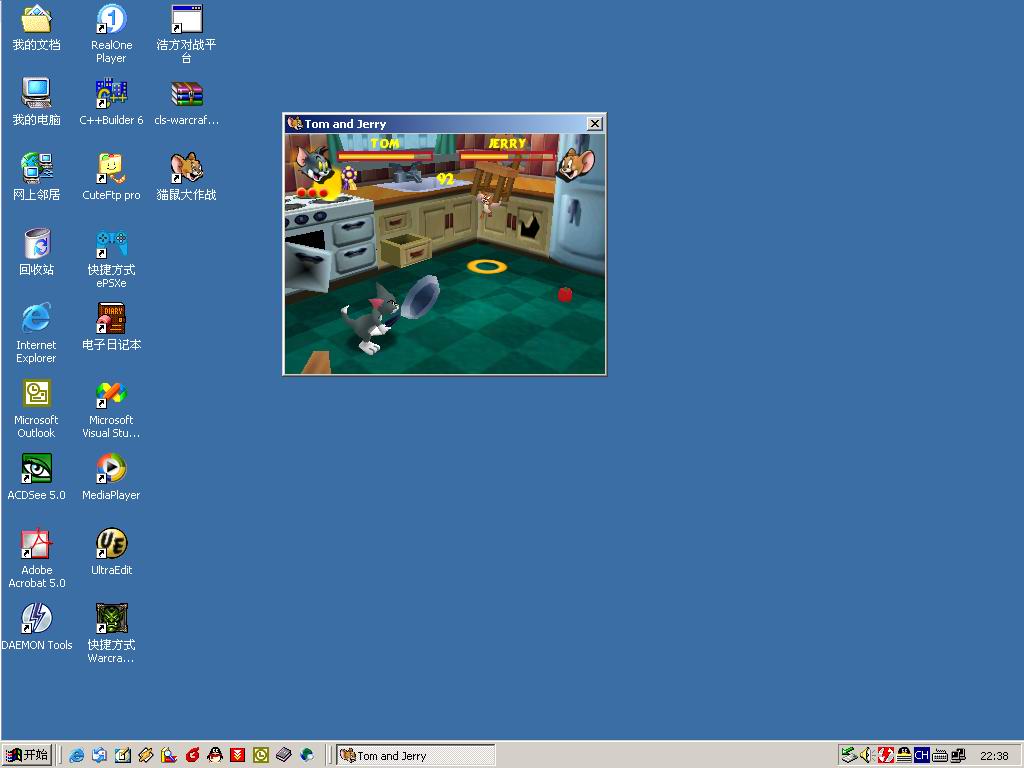Click the system clock showing 22:38
This screenshot has height=768, width=1024.
click(x=994, y=756)
